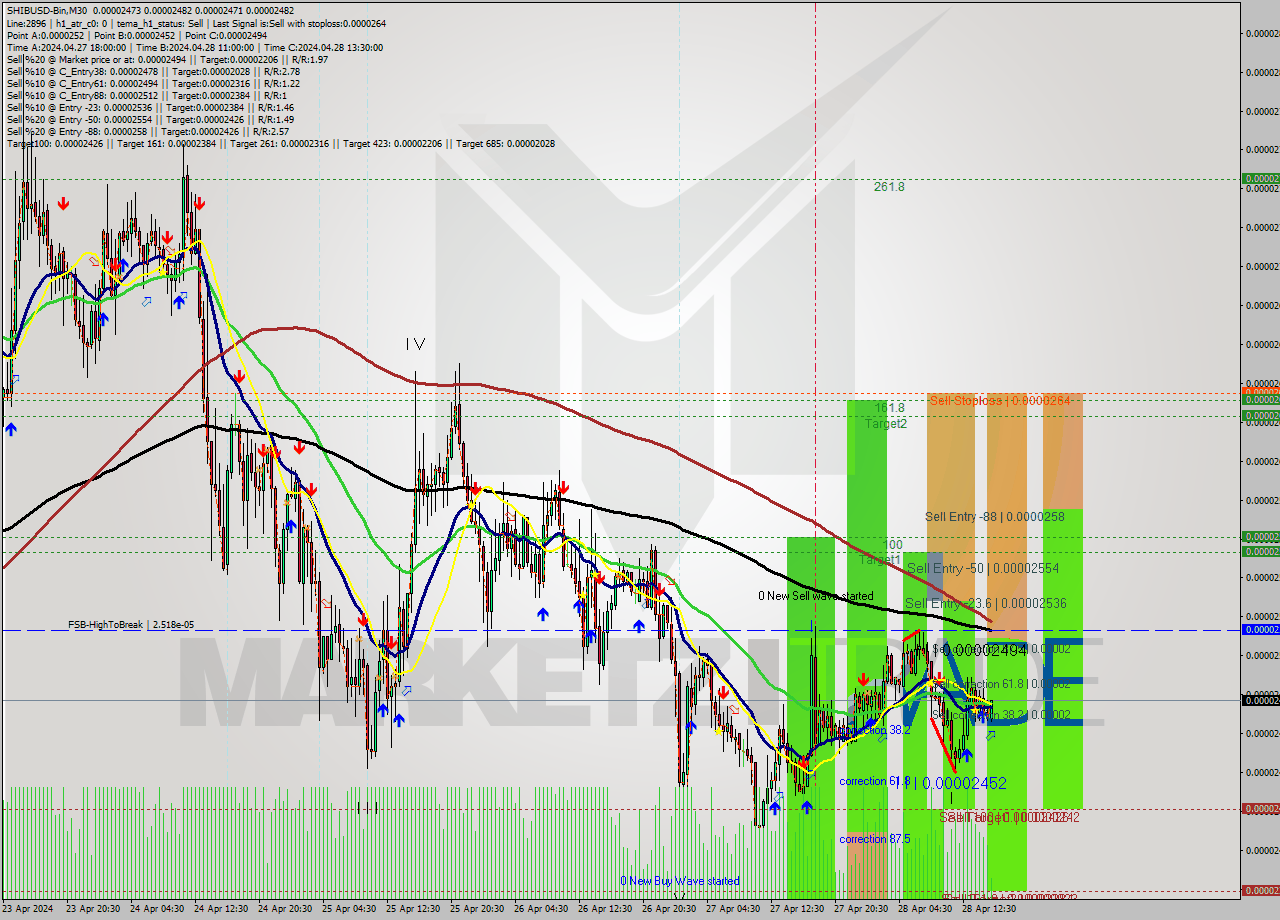This screenshot has height=920, width=1280.
Task: Click the '26 Apr 04:30' time axis label
Action: pyautogui.click(x=540, y=909)
